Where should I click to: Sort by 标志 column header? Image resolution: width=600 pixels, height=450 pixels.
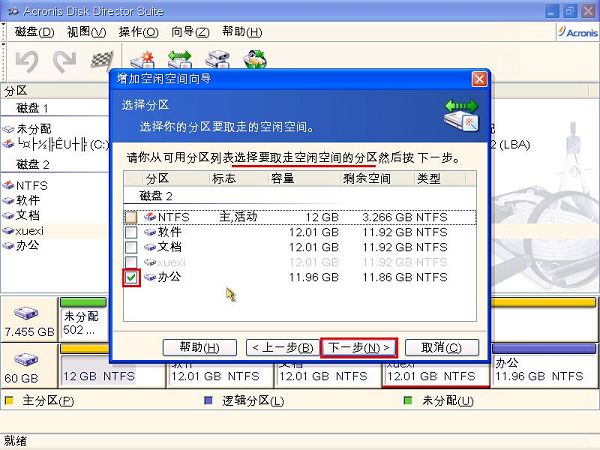[x=239, y=179]
